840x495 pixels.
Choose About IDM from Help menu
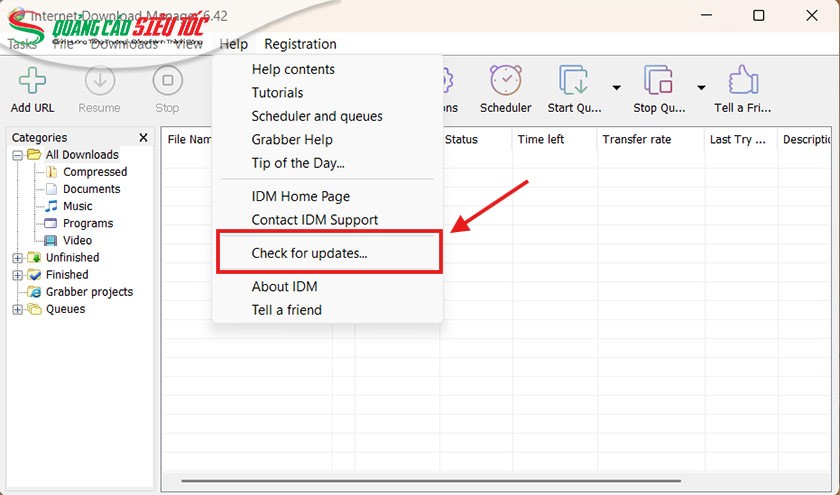[284, 287]
